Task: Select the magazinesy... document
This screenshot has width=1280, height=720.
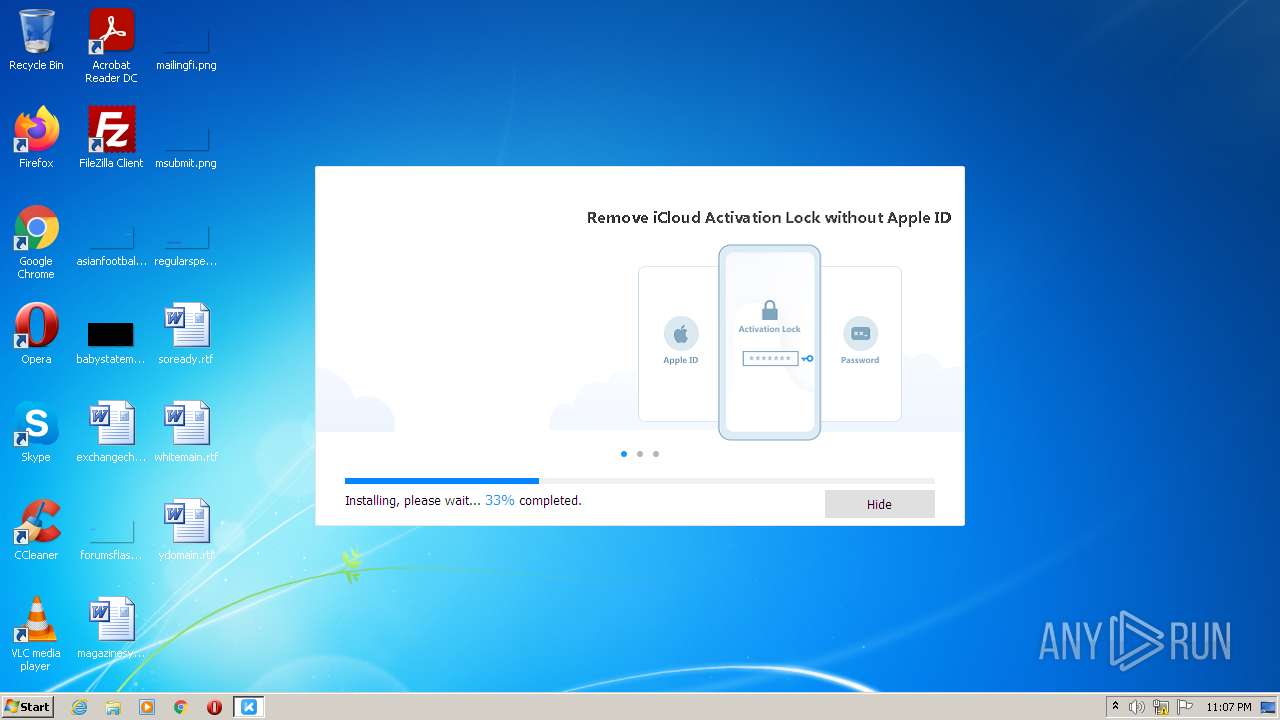Action: tap(111, 628)
